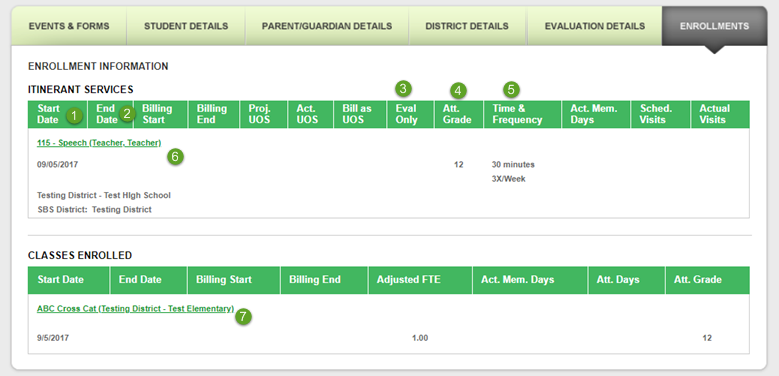Click the Itinerant Services Billing End header
This screenshot has width=779, height=376.
[214, 114]
